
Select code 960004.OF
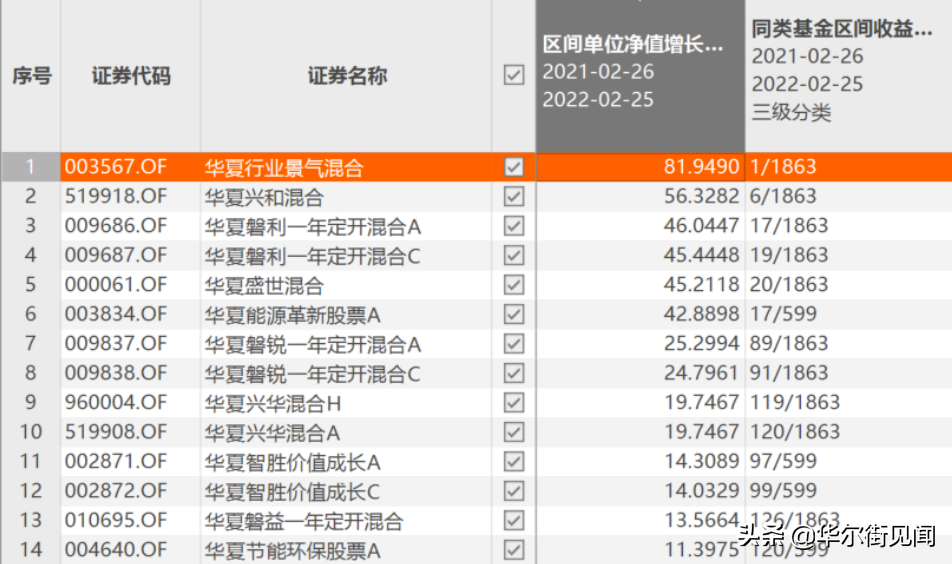[115, 403]
